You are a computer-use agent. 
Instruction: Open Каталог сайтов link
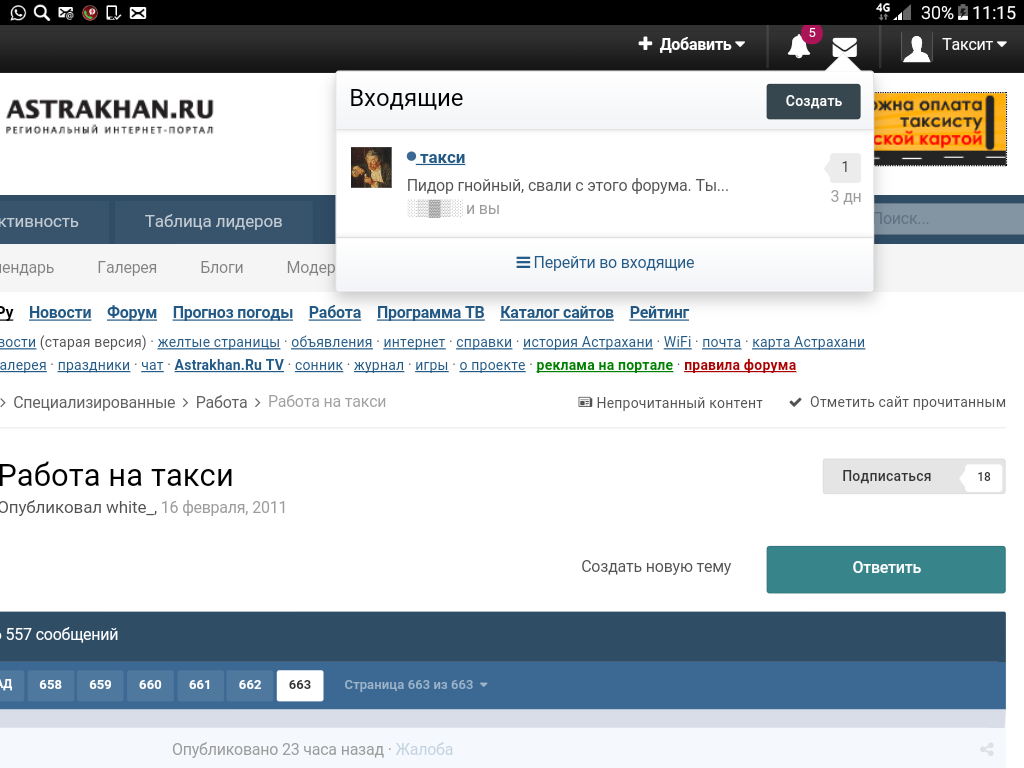pos(557,313)
